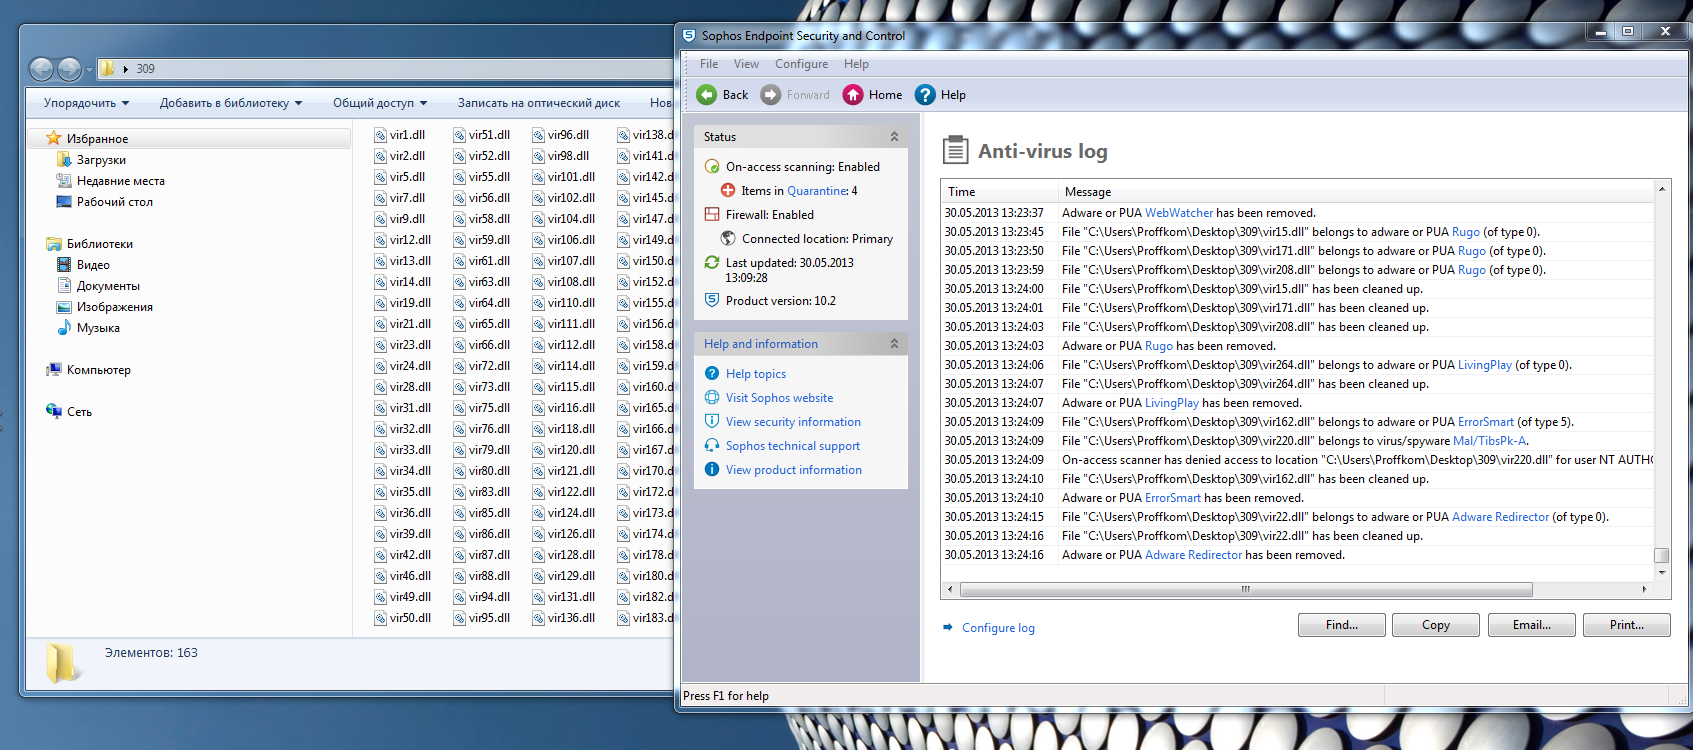Open the Mal/TibsPk-A link in log

1490,441
